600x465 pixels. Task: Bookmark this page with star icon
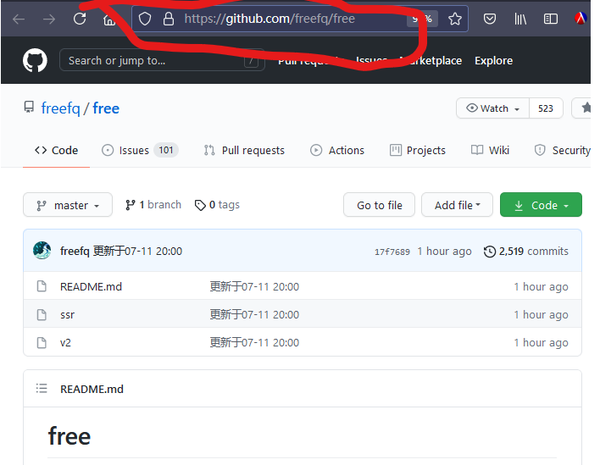click(x=455, y=19)
